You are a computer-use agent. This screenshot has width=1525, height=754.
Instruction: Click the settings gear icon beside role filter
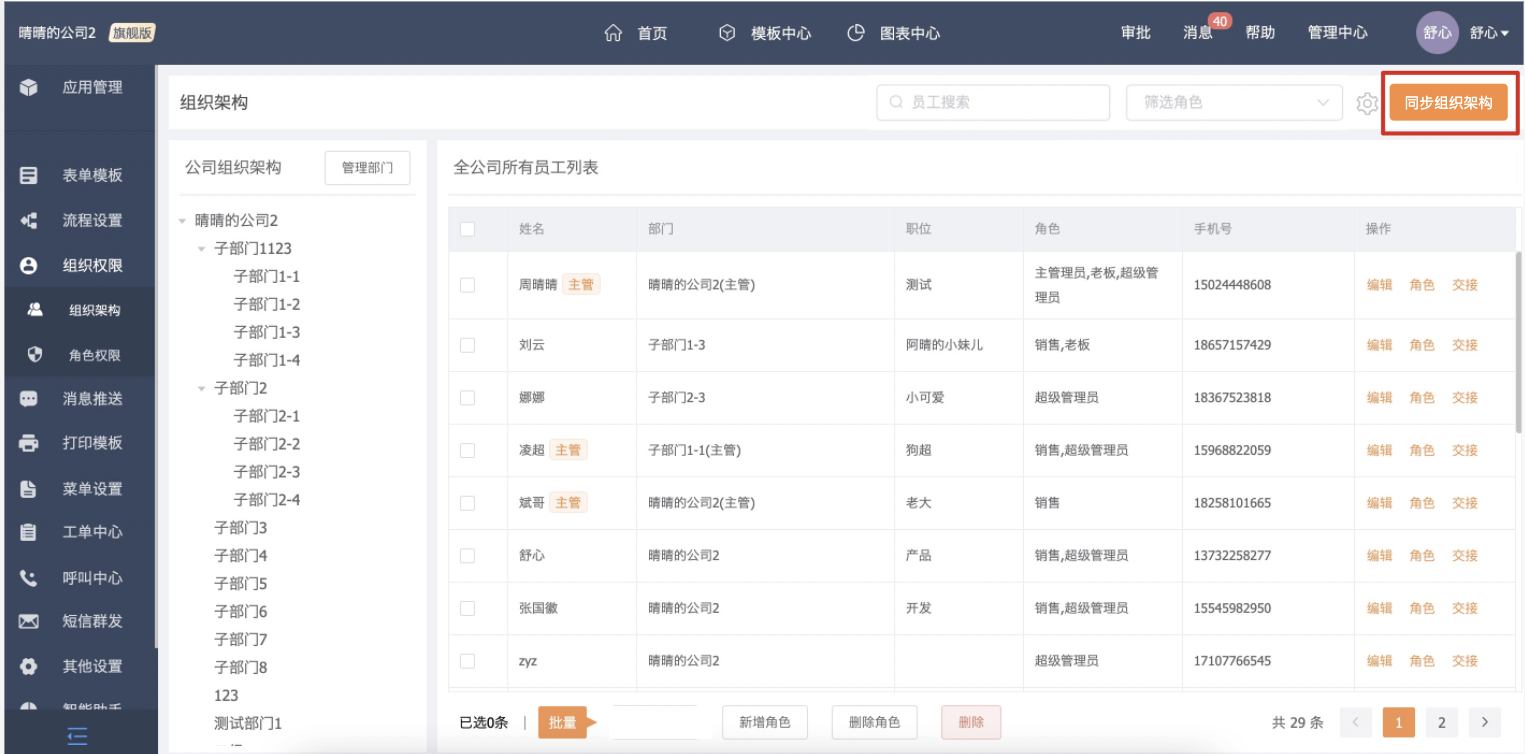[x=1366, y=103]
